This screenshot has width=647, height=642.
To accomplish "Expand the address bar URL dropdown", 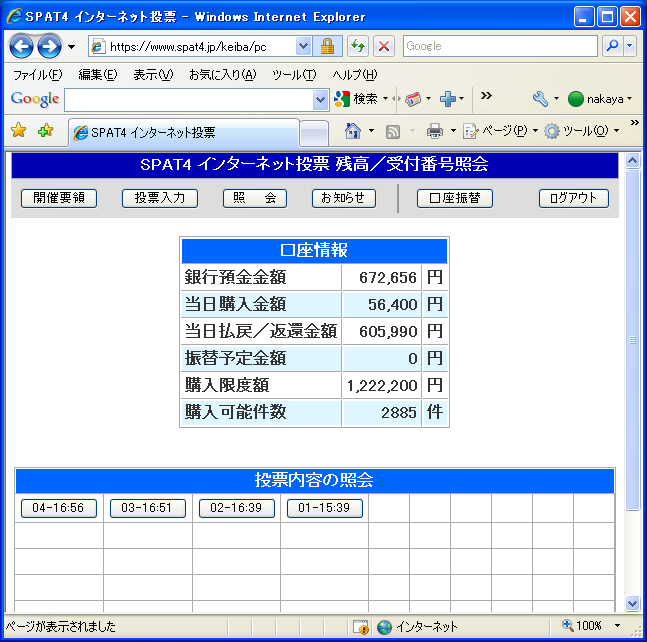I will pos(303,46).
